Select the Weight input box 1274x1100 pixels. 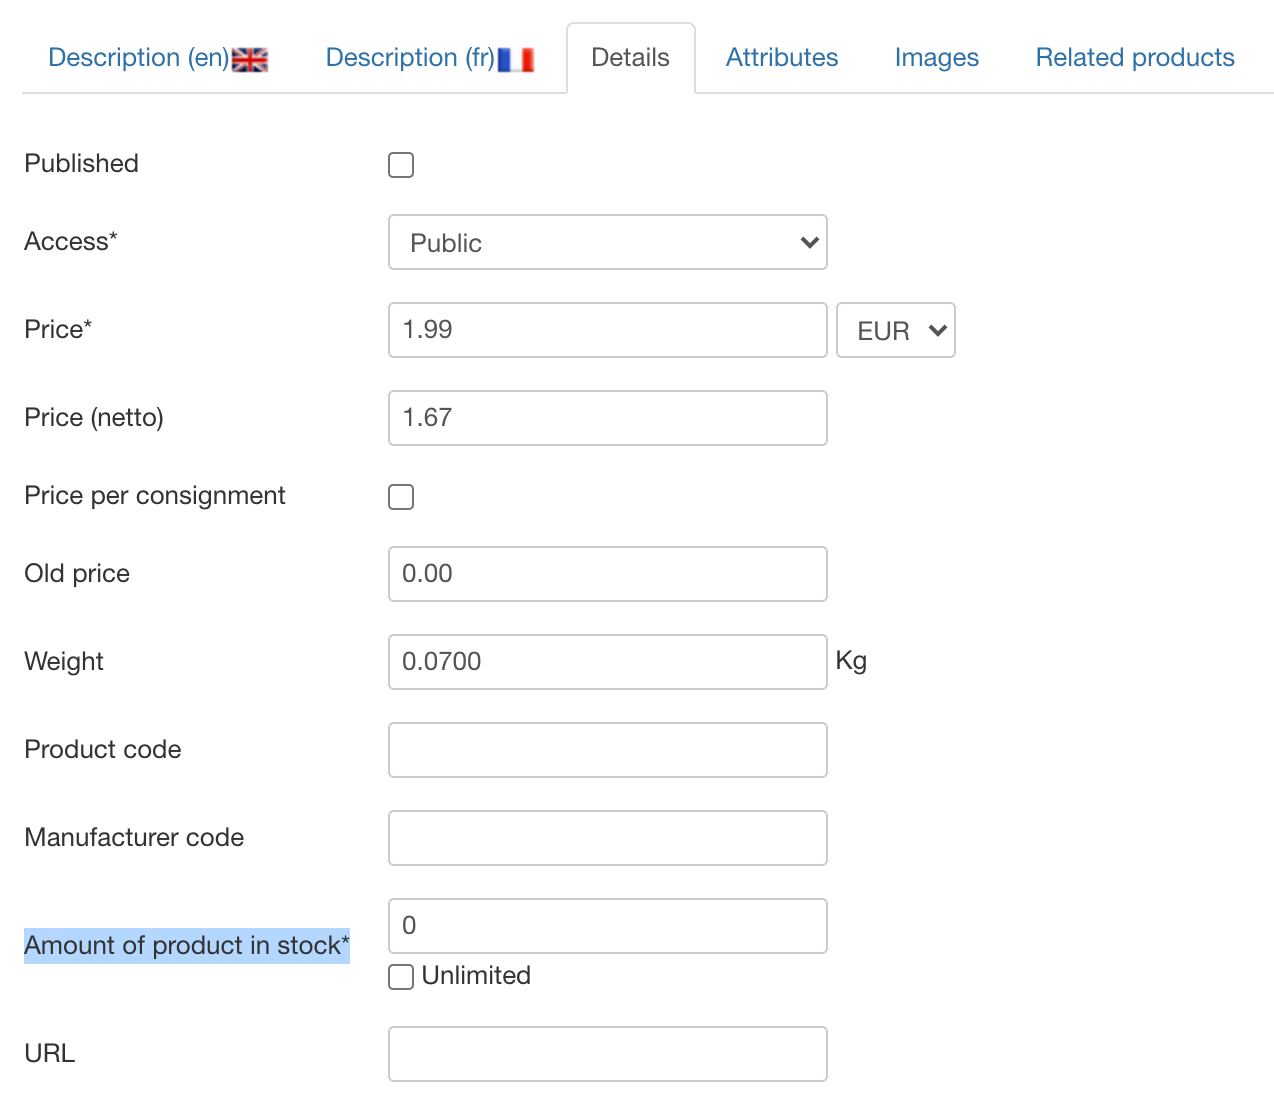[607, 662]
